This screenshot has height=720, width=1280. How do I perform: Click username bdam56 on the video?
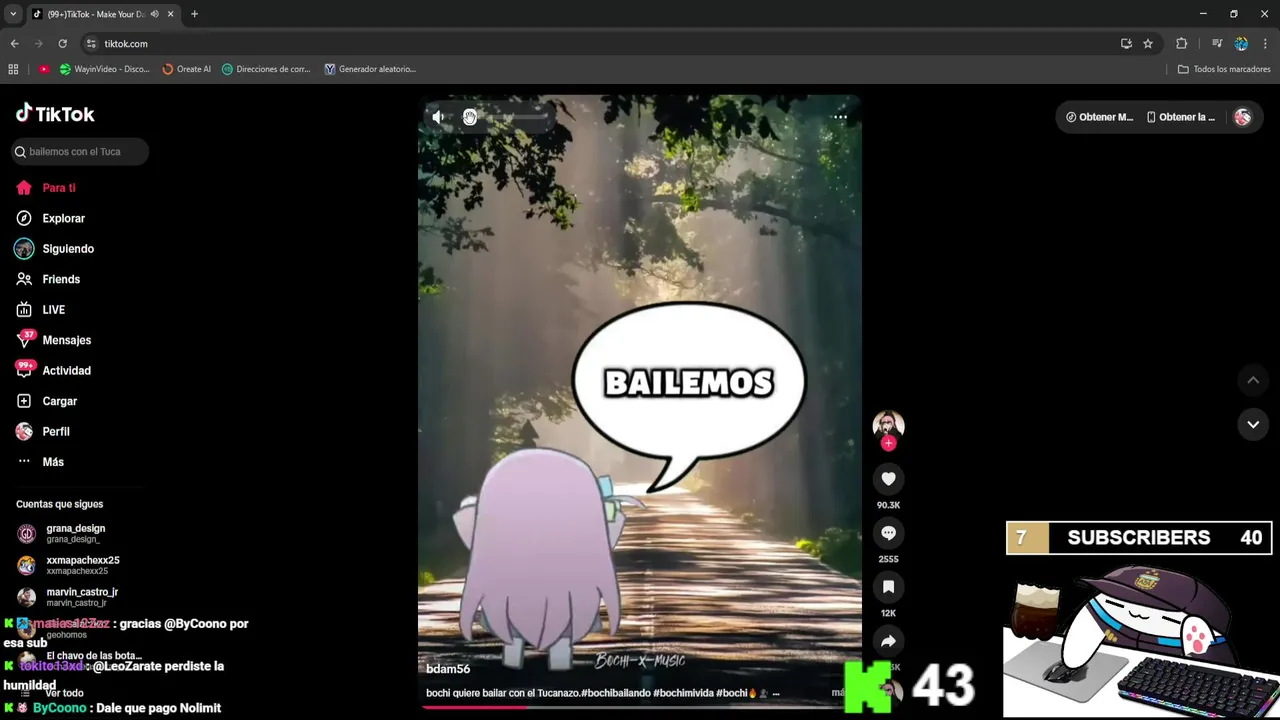(448, 669)
